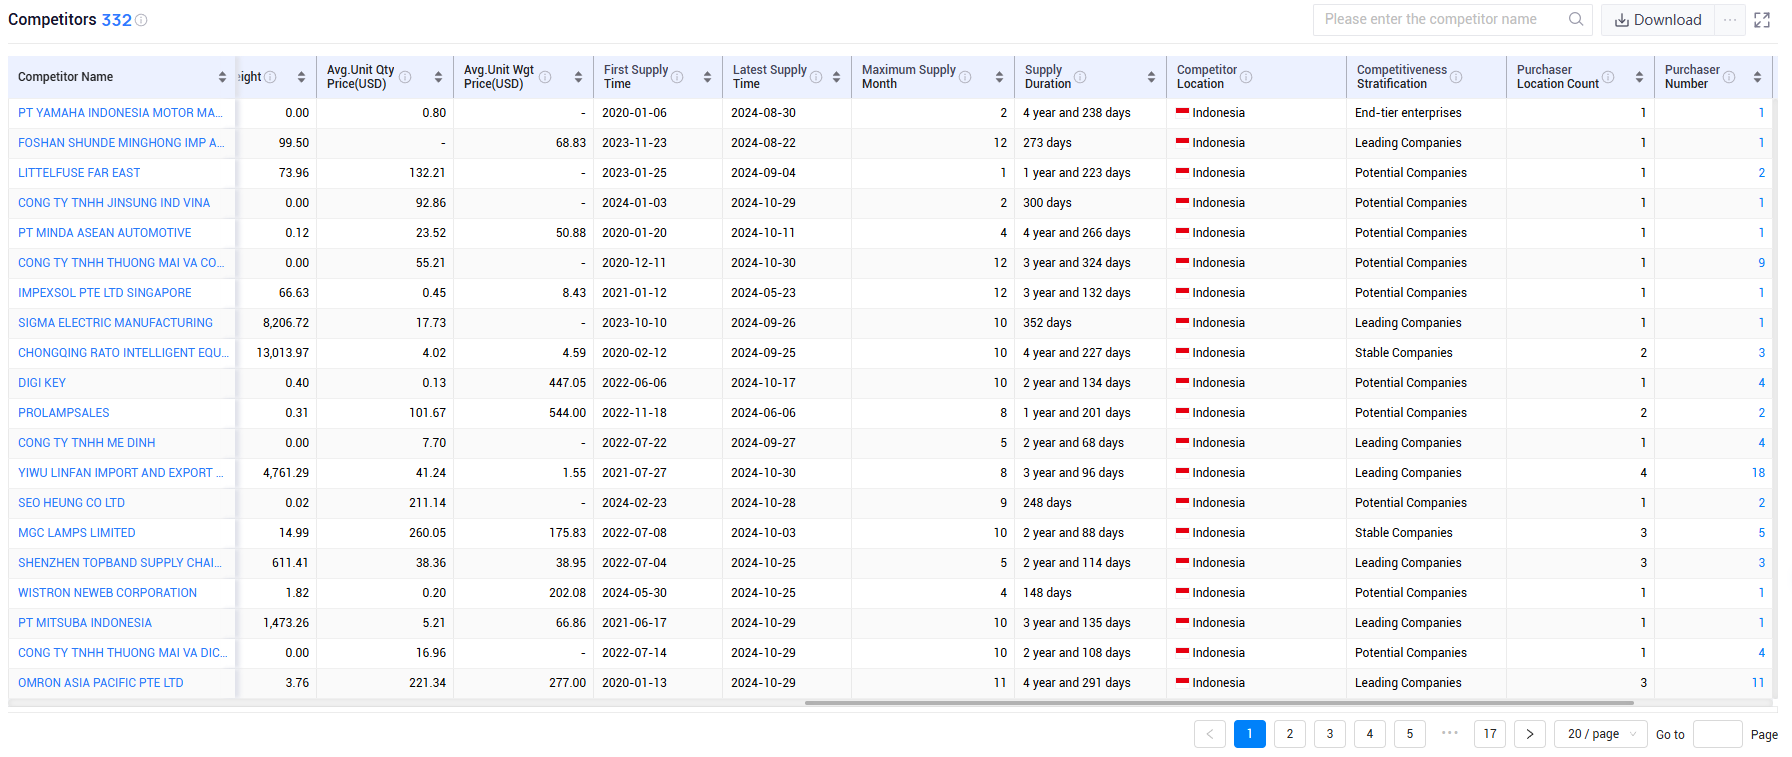Sort by Competitor Name column
This screenshot has height=757, width=1792.
tap(222, 77)
